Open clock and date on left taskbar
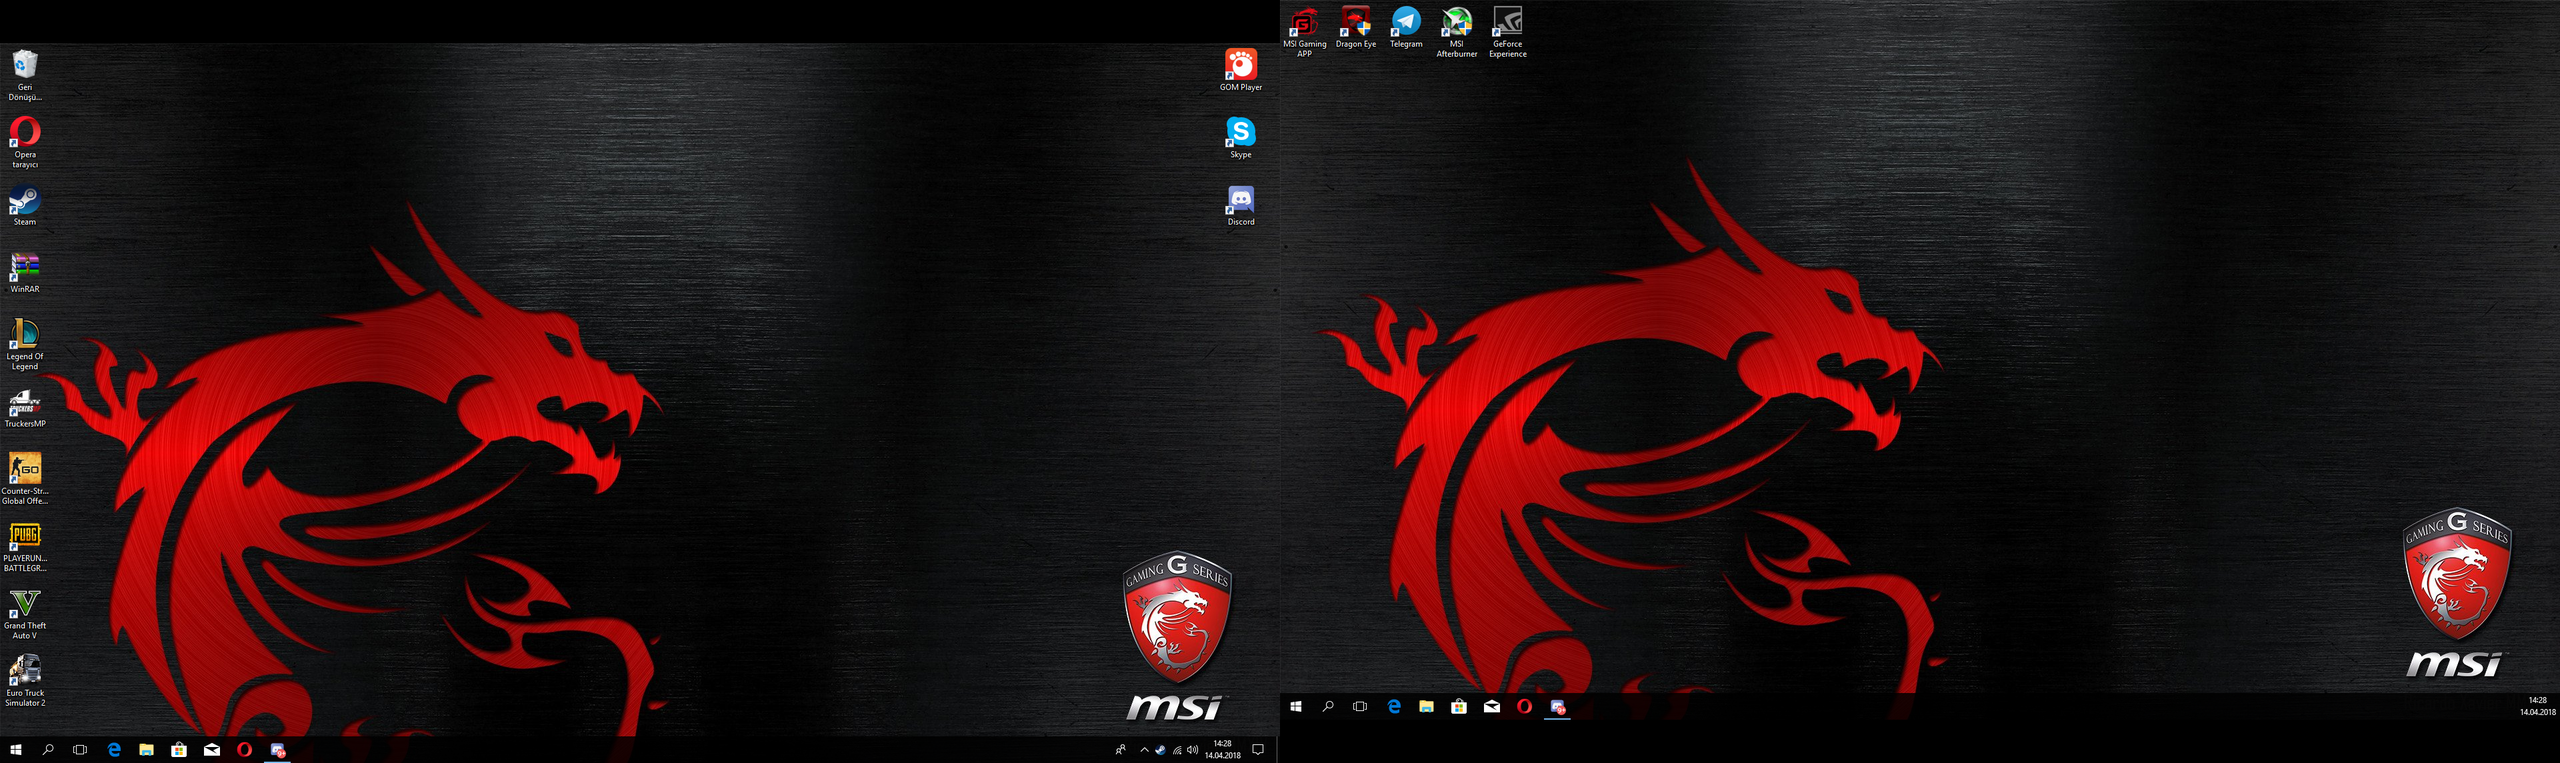2560x763 pixels. pos(1222,750)
